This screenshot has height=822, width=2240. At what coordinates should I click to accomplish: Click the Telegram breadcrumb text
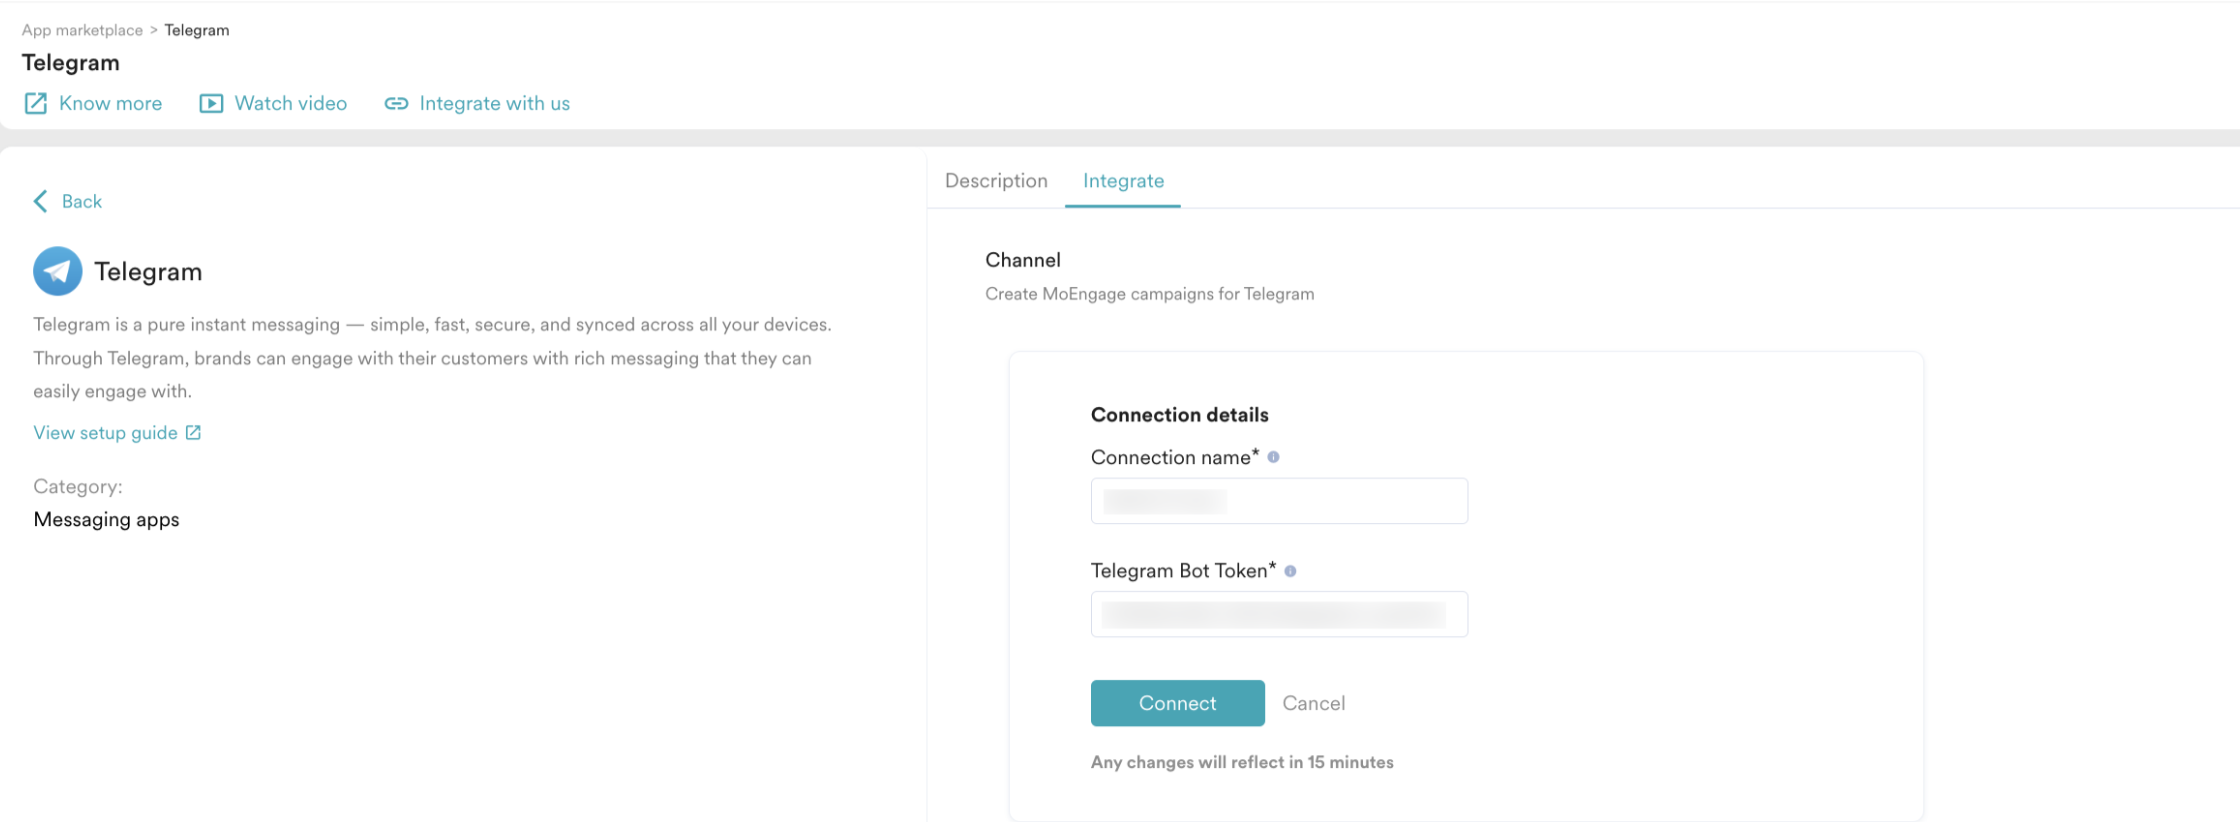pos(197,30)
